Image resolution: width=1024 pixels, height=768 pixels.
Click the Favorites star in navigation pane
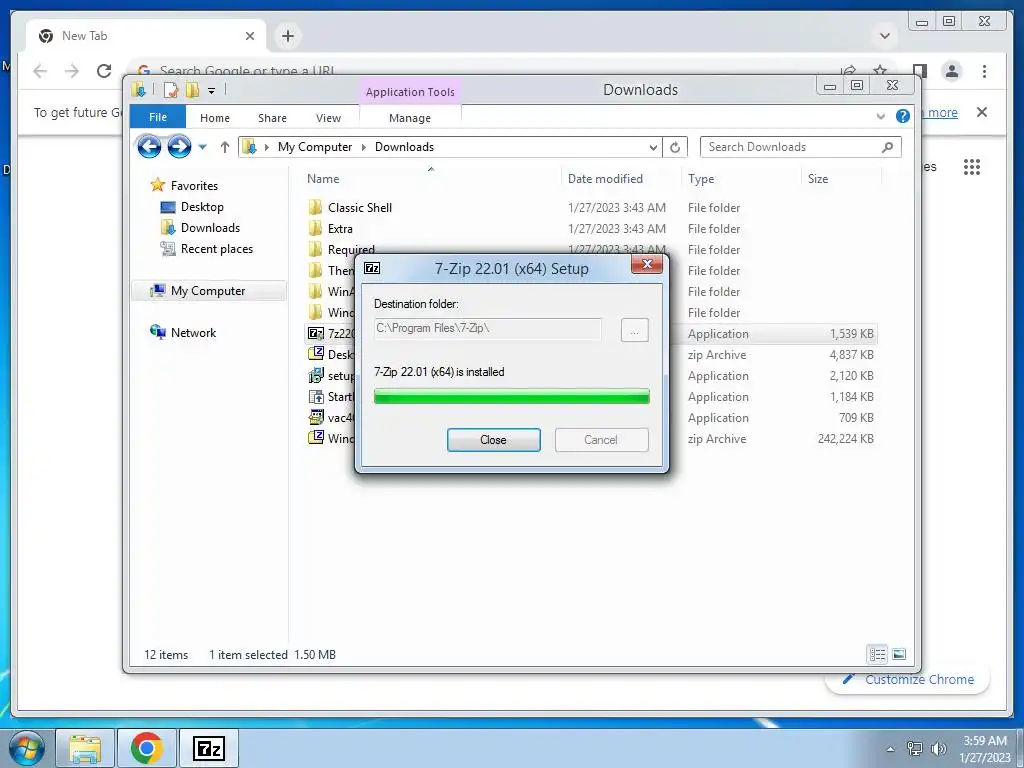click(157, 185)
